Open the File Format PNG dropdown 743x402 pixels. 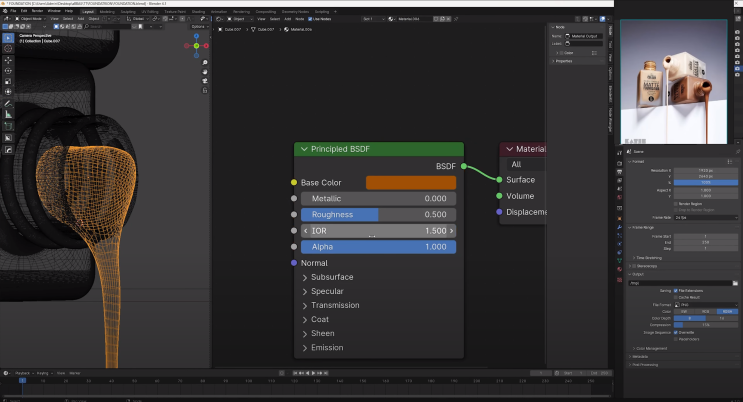[x=706, y=304]
